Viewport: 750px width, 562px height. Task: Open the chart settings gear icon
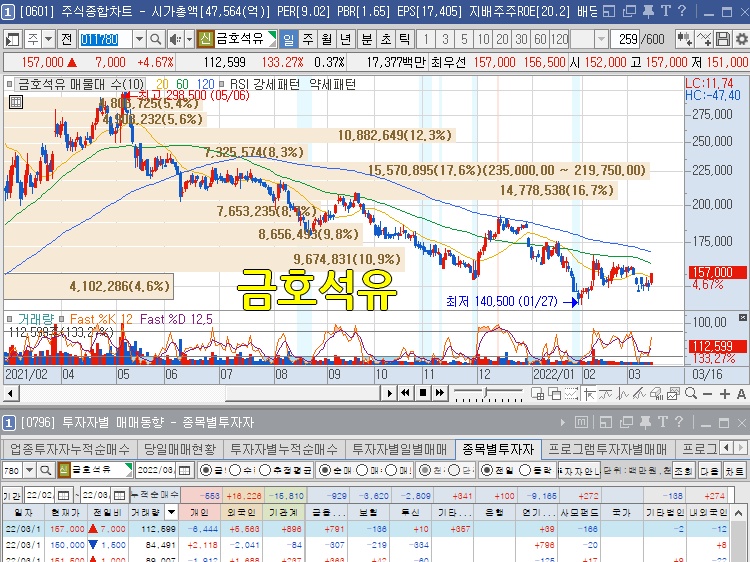click(741, 39)
